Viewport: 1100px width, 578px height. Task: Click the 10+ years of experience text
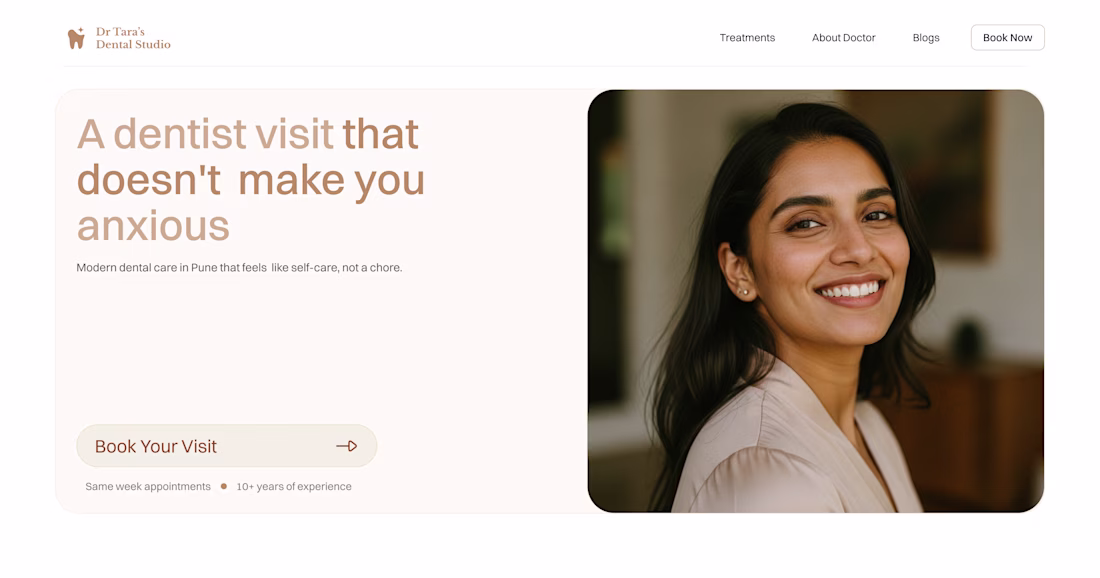[294, 486]
